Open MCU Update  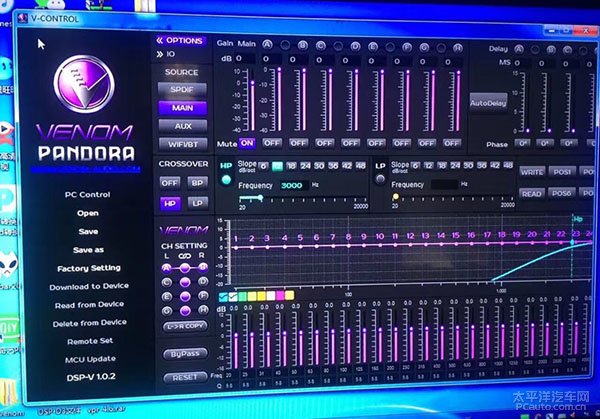(90, 359)
